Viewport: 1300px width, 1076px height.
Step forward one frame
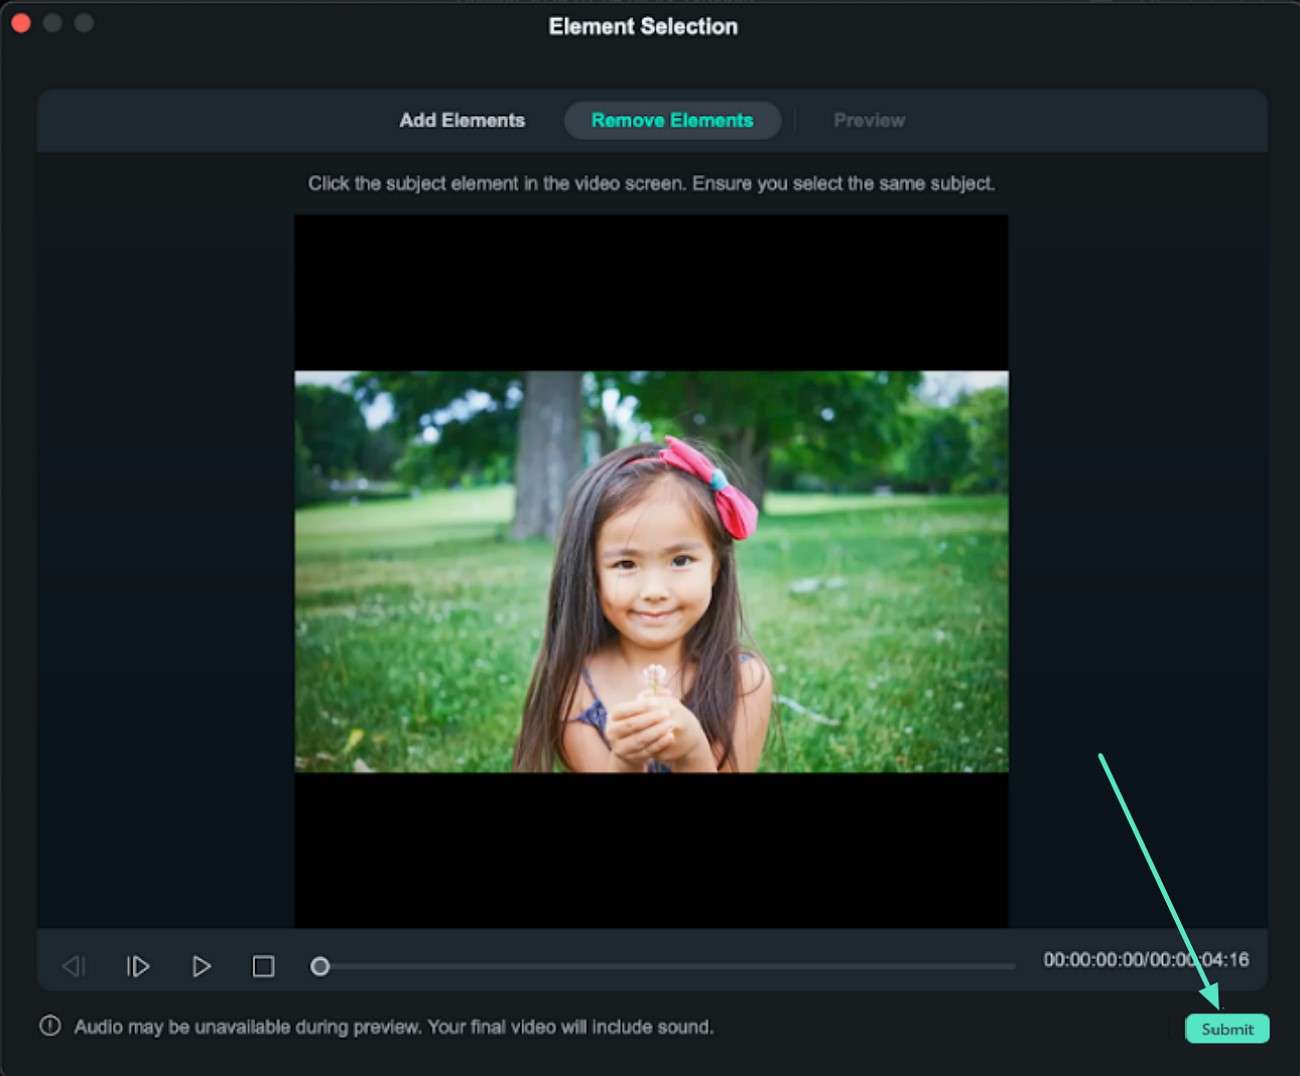pos(138,966)
